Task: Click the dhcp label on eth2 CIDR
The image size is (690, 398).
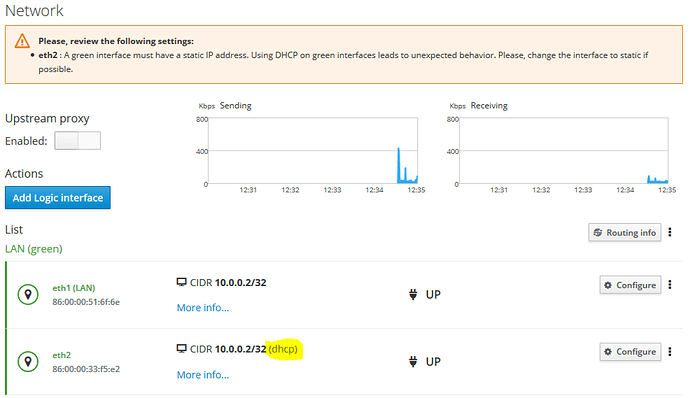Action: coord(283,349)
